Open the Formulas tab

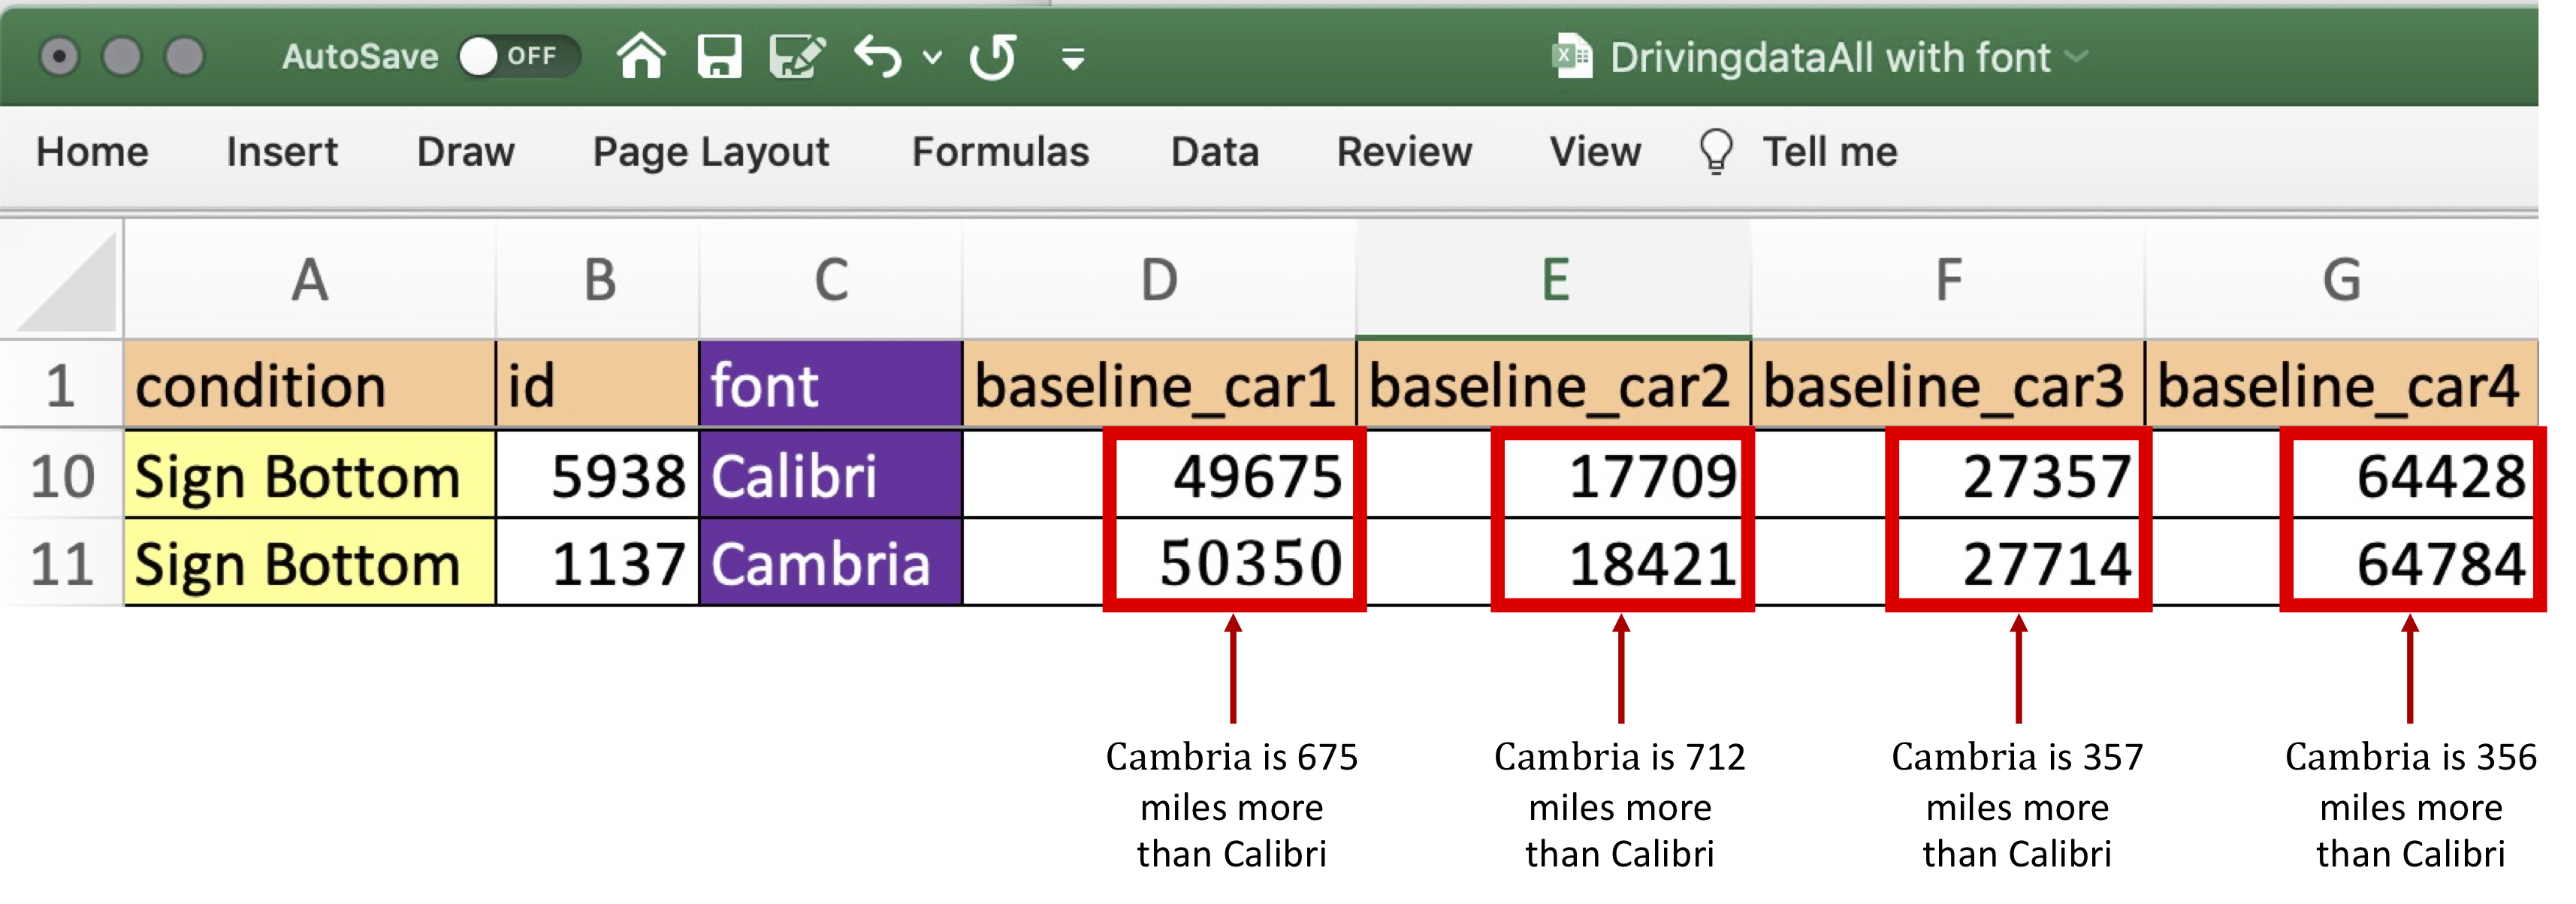pyautogui.click(x=1000, y=152)
